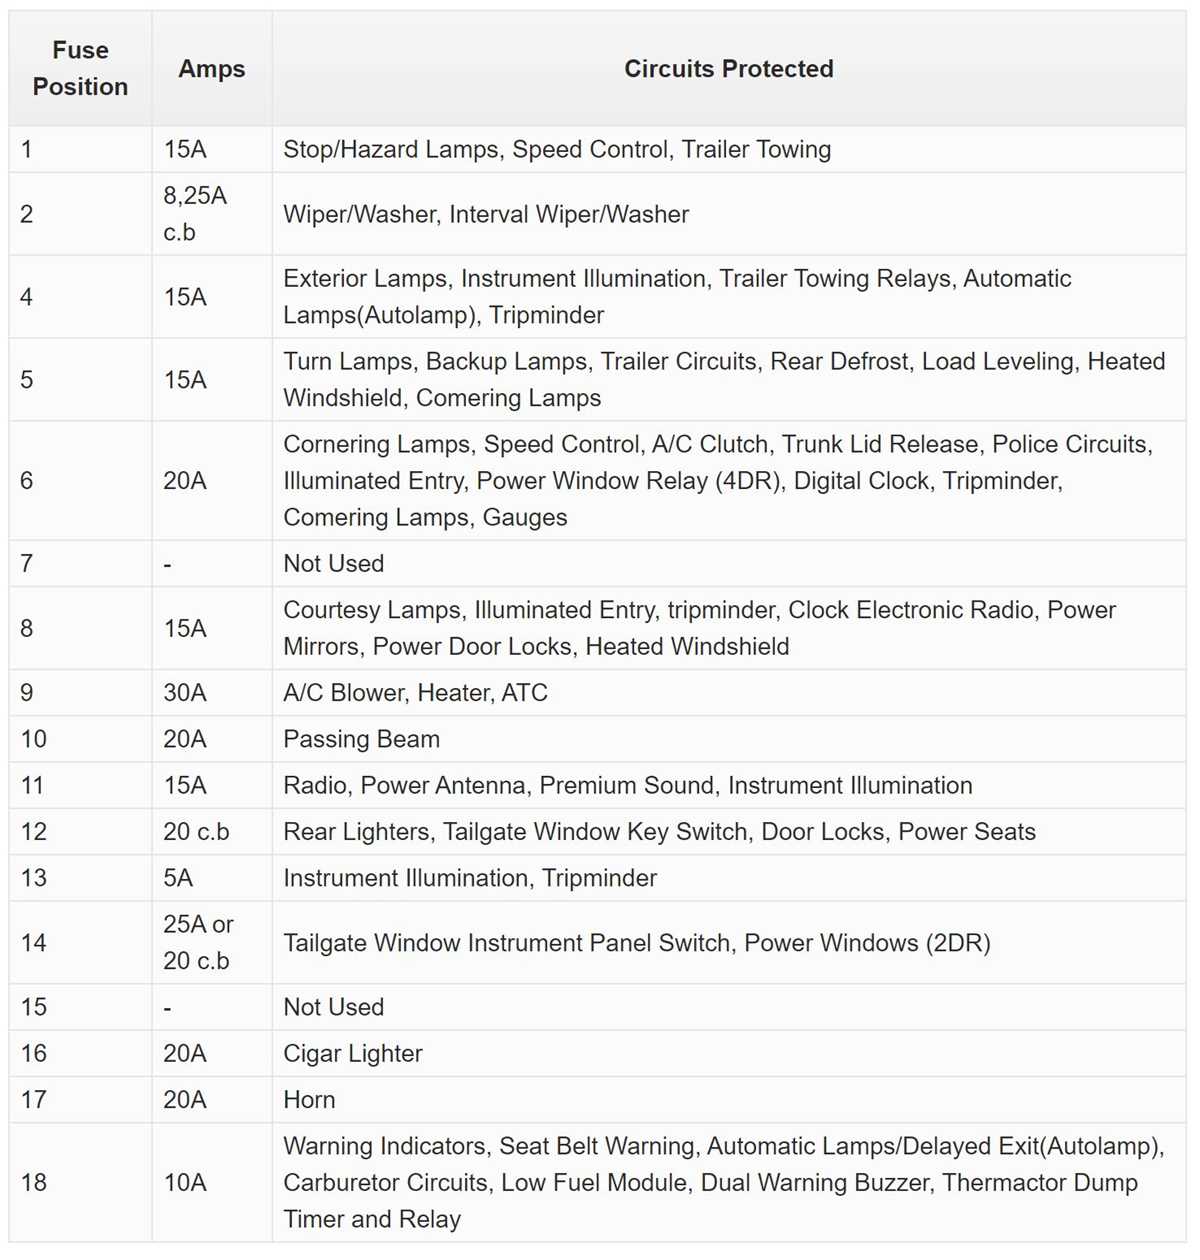This screenshot has height=1260, width=1200.
Task: Click the Cornering Lamps, Speed Control description
Action: coord(718,481)
